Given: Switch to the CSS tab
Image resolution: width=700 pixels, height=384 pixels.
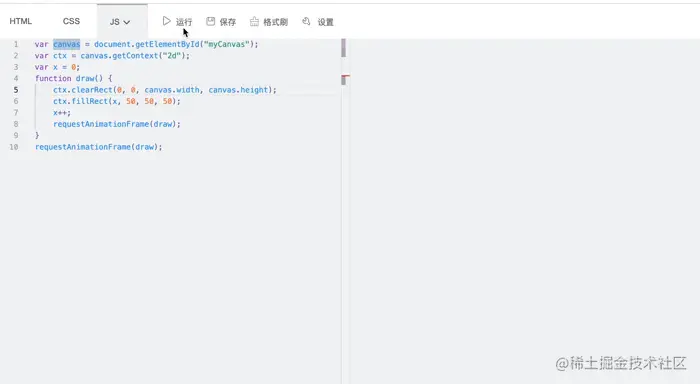Looking at the screenshot, I should click(x=71, y=21).
